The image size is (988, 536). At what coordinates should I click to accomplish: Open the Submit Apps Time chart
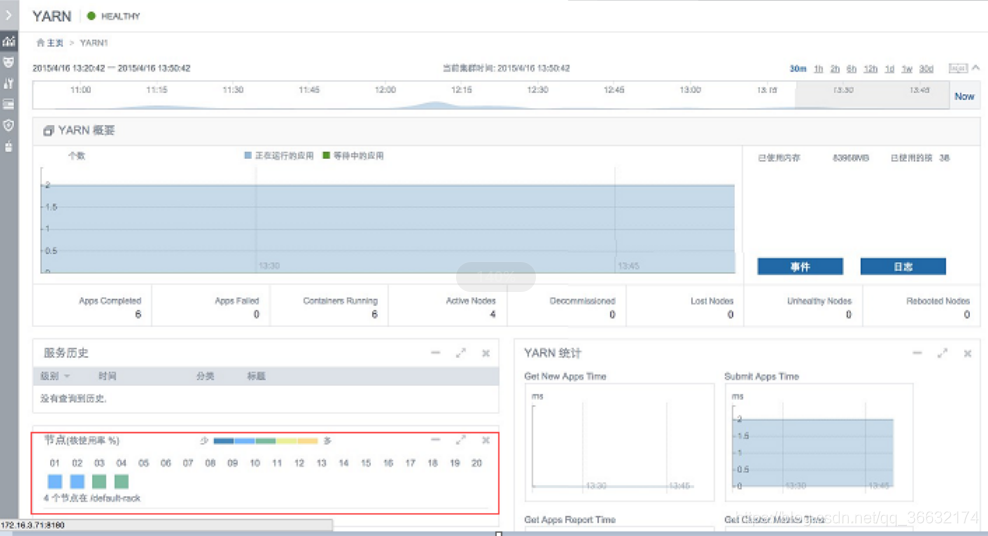pyautogui.click(x=819, y=442)
